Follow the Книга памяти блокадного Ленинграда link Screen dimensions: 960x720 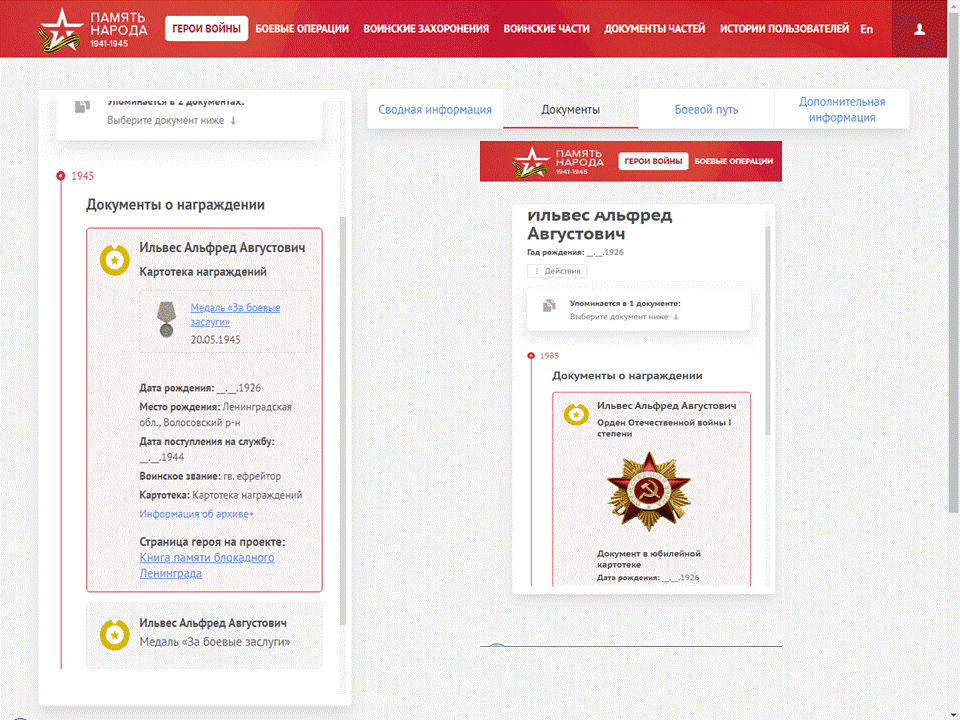(x=206, y=565)
